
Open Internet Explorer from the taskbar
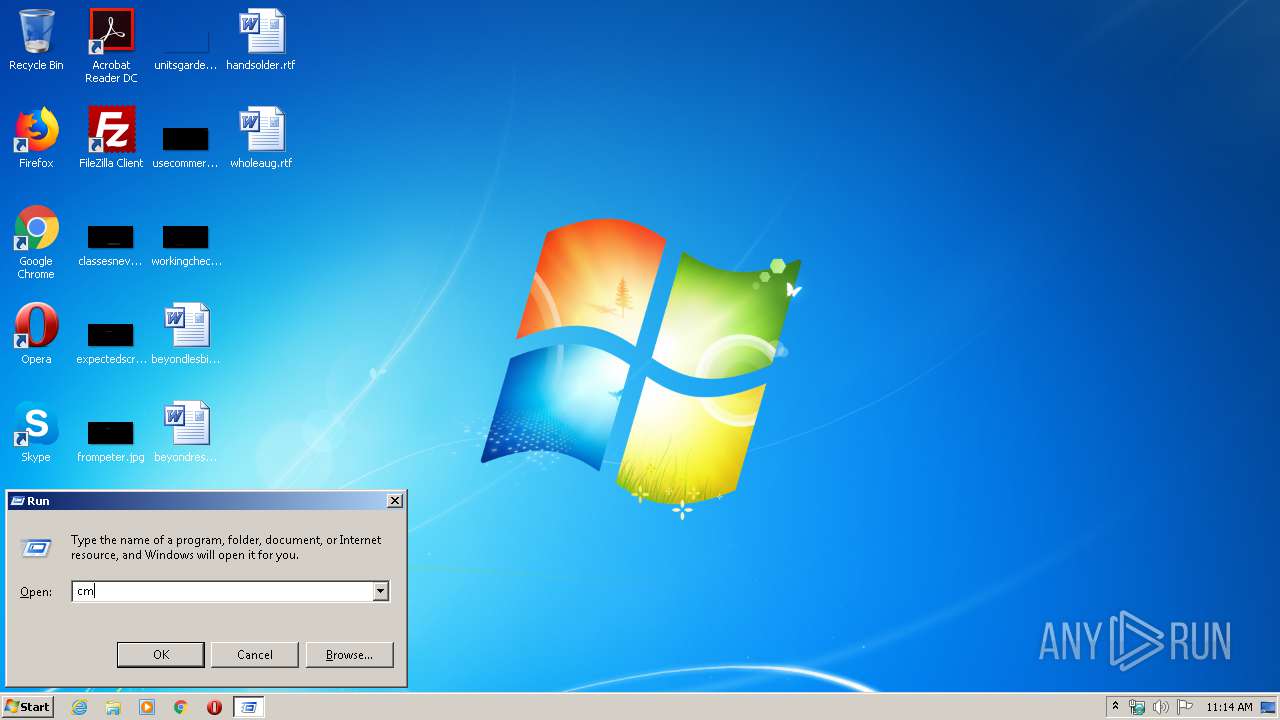pos(80,707)
